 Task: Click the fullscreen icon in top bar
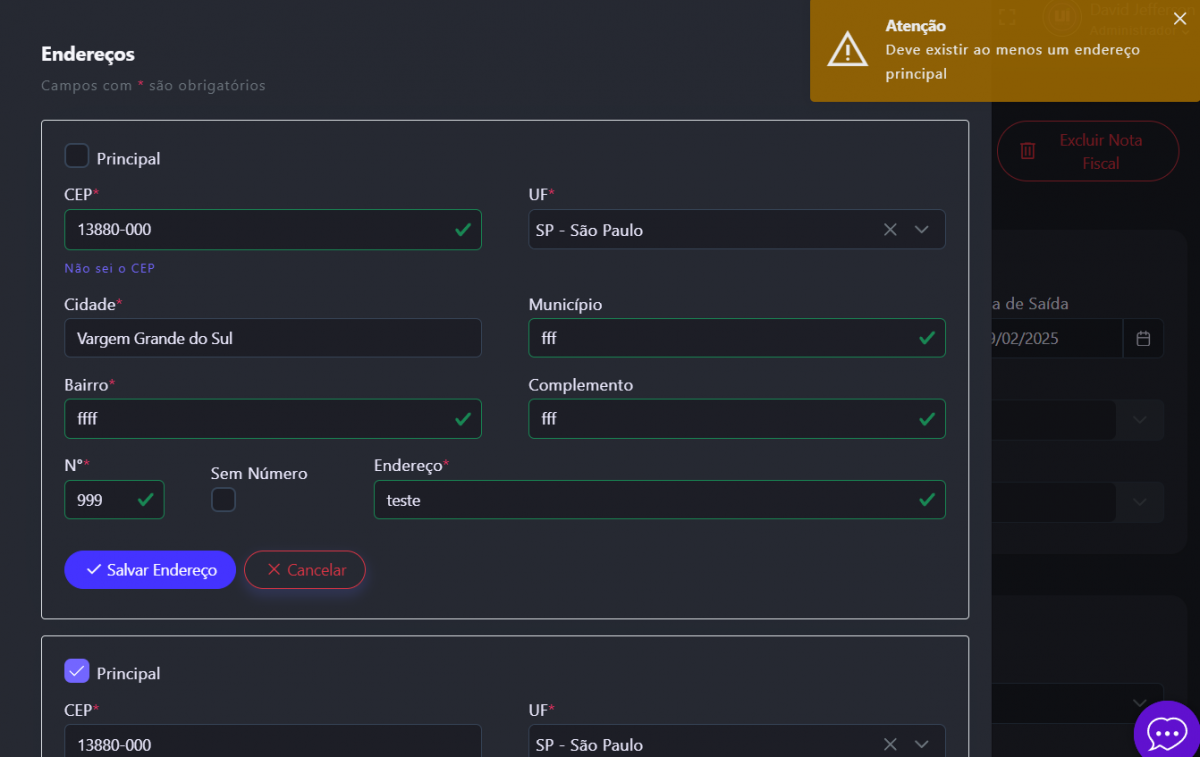1008,17
